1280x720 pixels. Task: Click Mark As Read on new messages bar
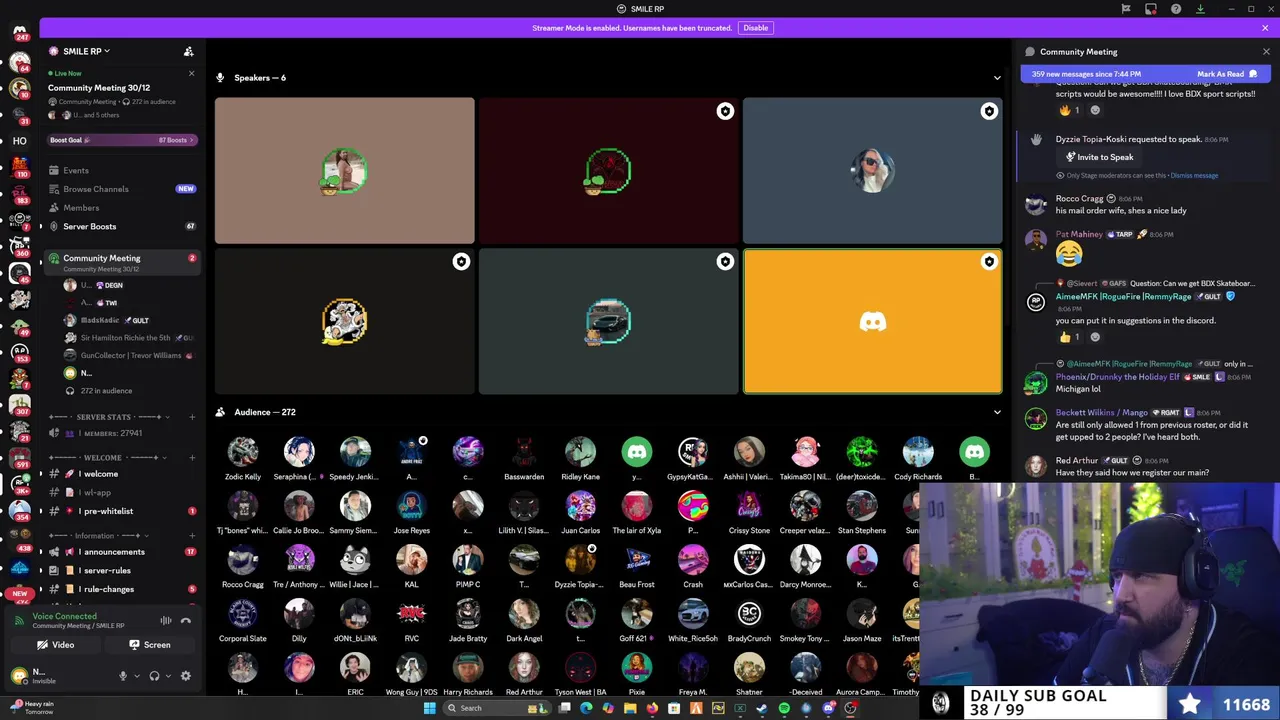(1226, 74)
